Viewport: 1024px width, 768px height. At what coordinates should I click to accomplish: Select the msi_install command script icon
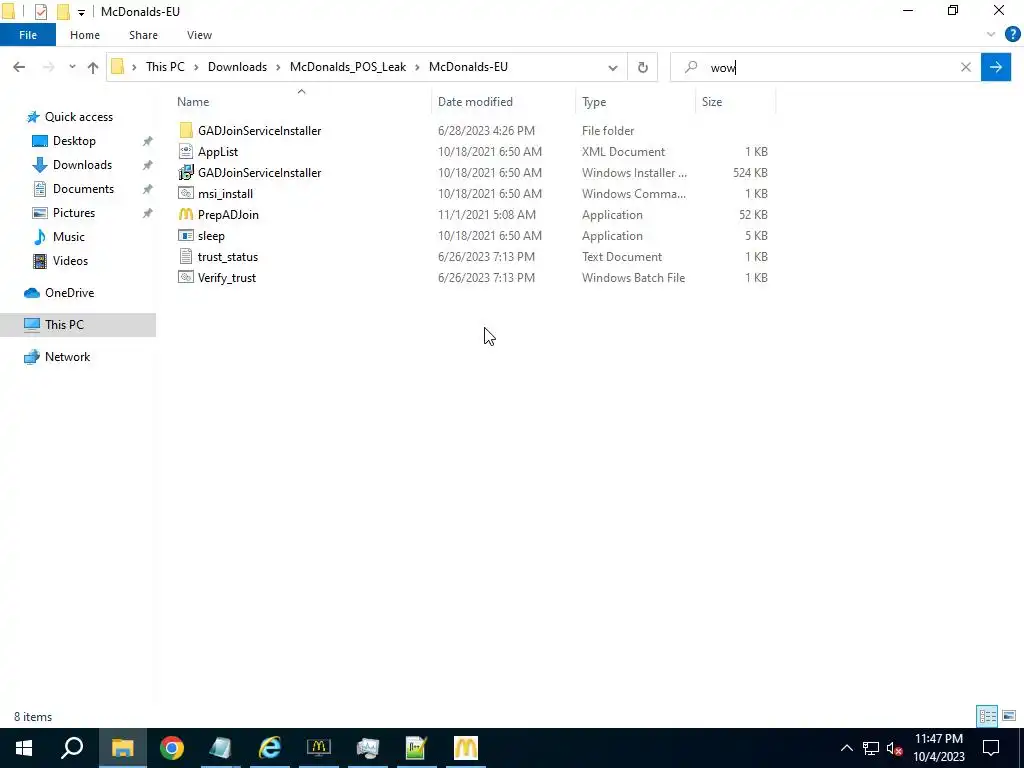point(186,193)
